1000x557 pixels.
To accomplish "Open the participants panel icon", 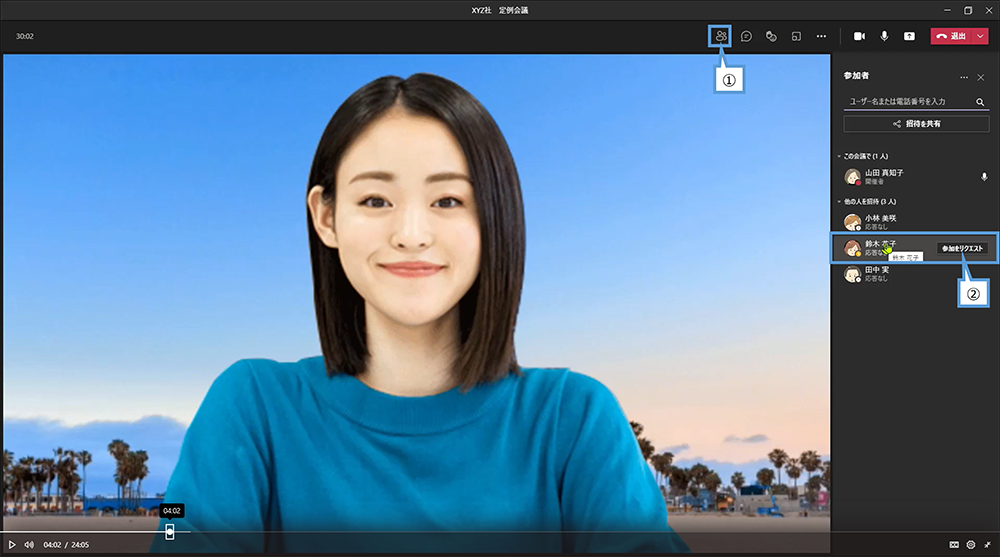I will pyautogui.click(x=721, y=36).
